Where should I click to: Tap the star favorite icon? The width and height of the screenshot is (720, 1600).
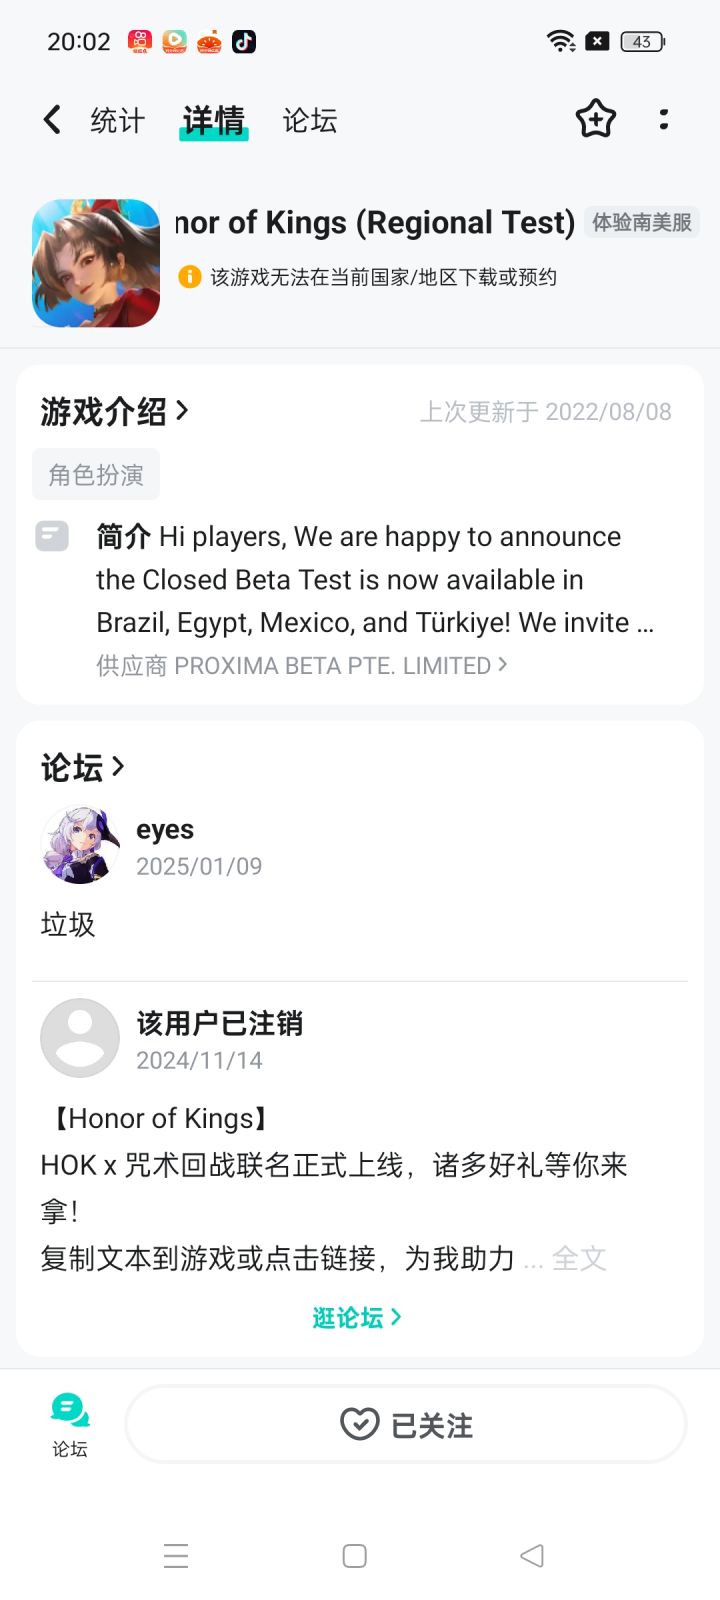(595, 120)
